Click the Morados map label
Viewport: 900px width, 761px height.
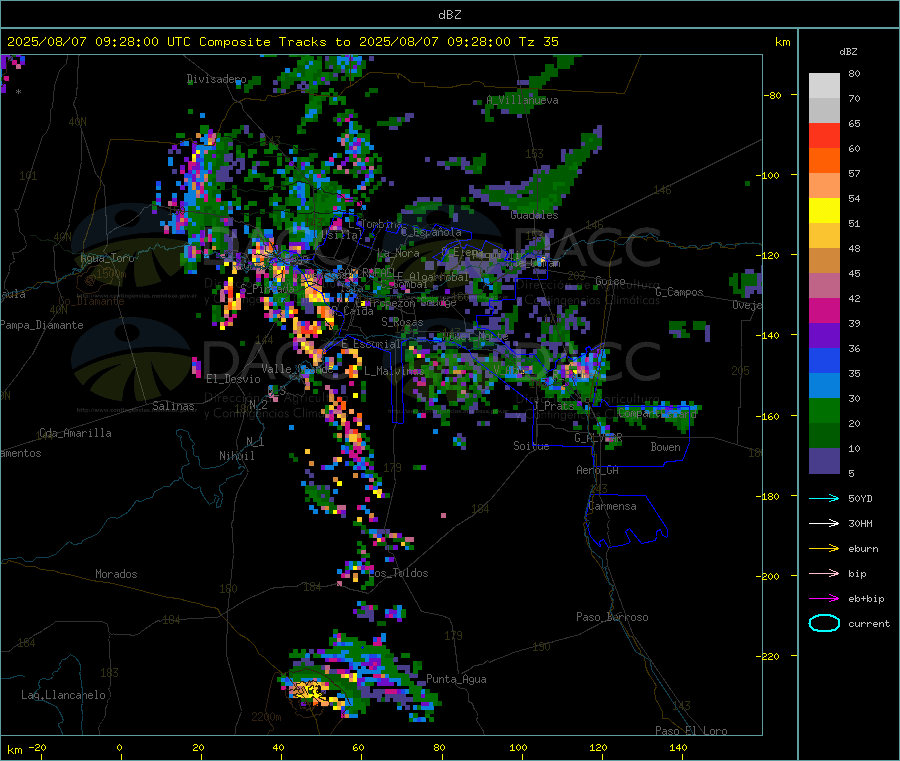[x=116, y=574]
